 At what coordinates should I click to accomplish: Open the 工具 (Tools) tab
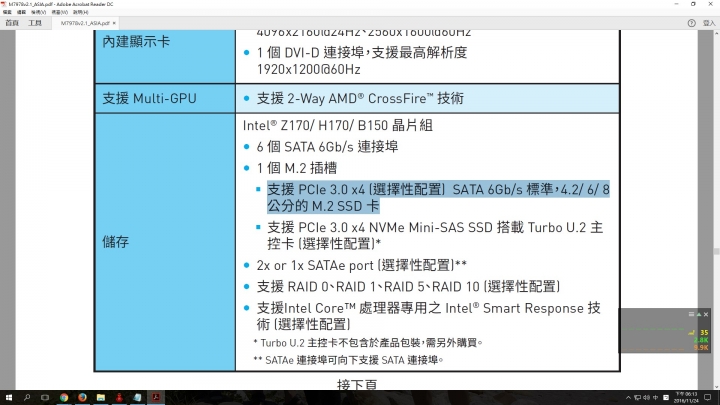coord(35,22)
